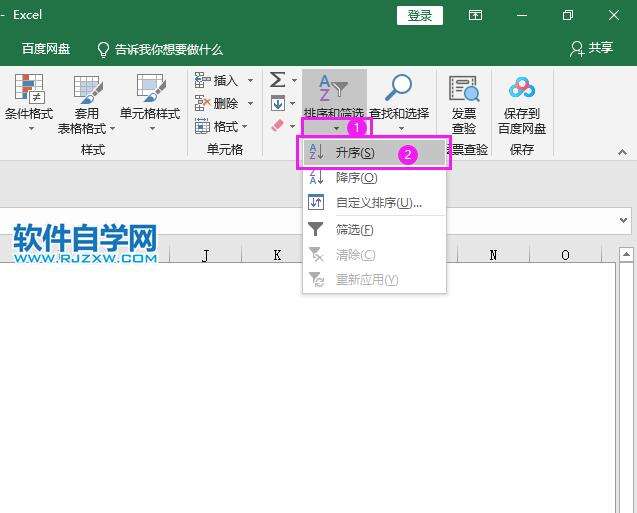
Task: Click ribbon display options icon in title bar
Action: pyautogui.click(x=475, y=15)
